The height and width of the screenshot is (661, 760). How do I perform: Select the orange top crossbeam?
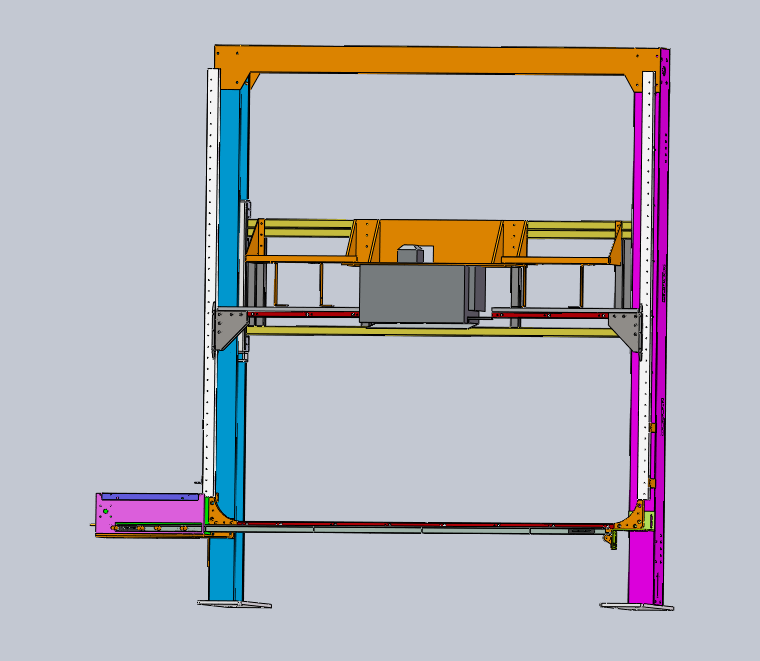440,60
